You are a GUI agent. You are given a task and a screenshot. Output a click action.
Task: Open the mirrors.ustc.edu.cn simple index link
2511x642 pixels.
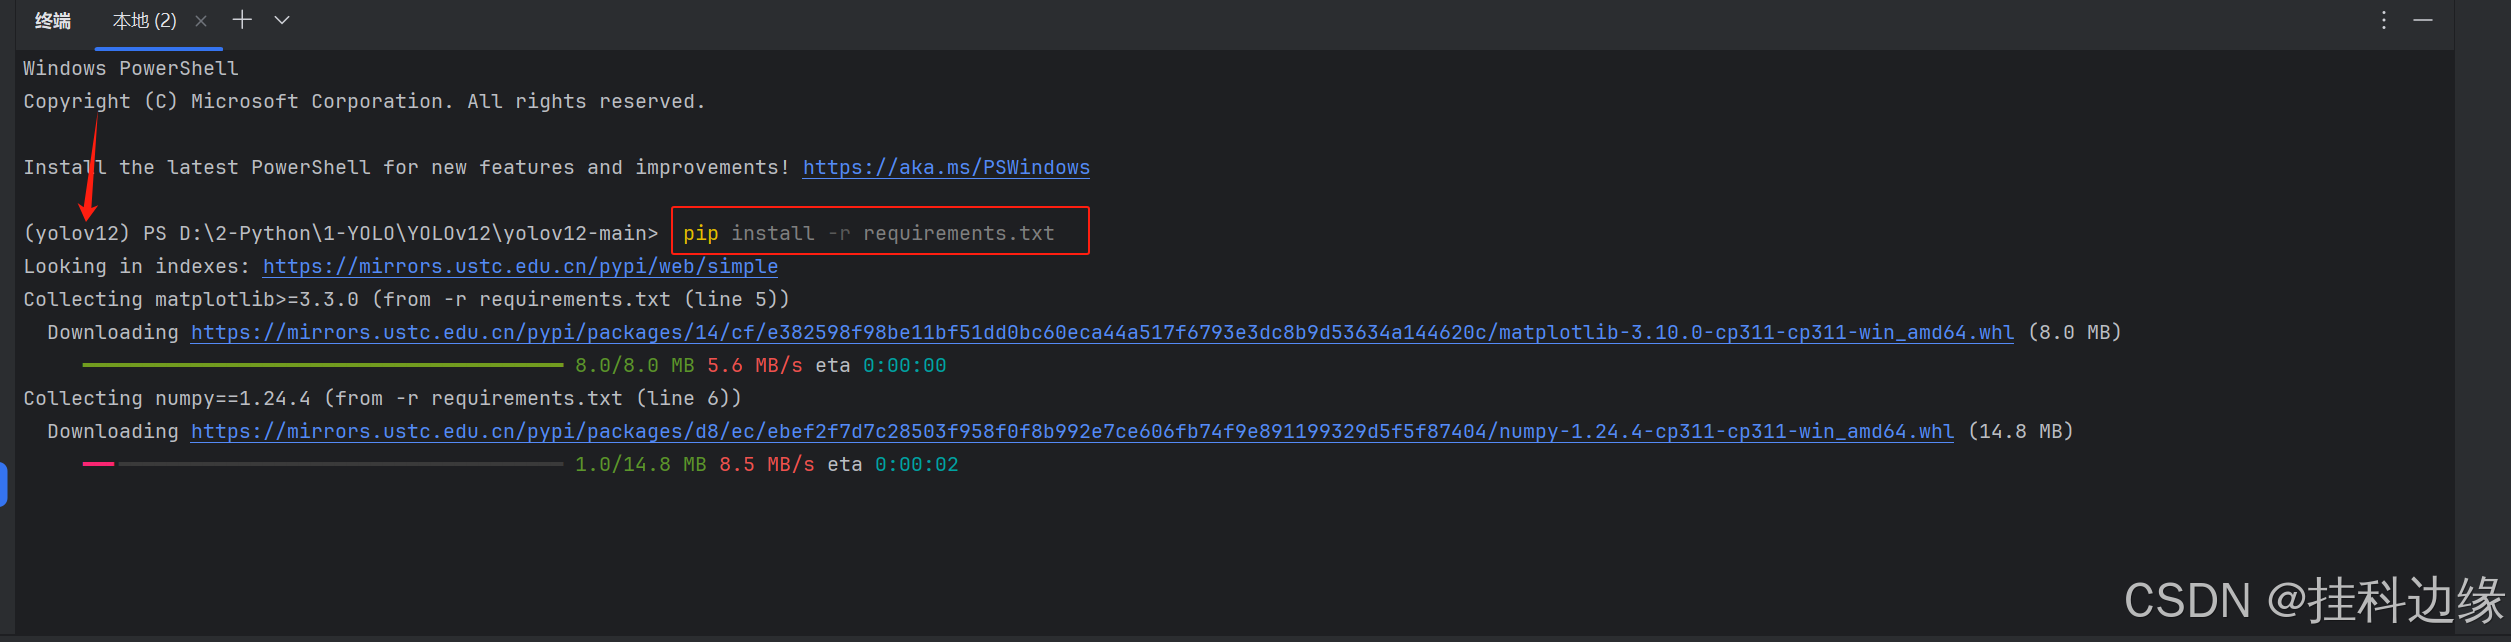click(520, 267)
